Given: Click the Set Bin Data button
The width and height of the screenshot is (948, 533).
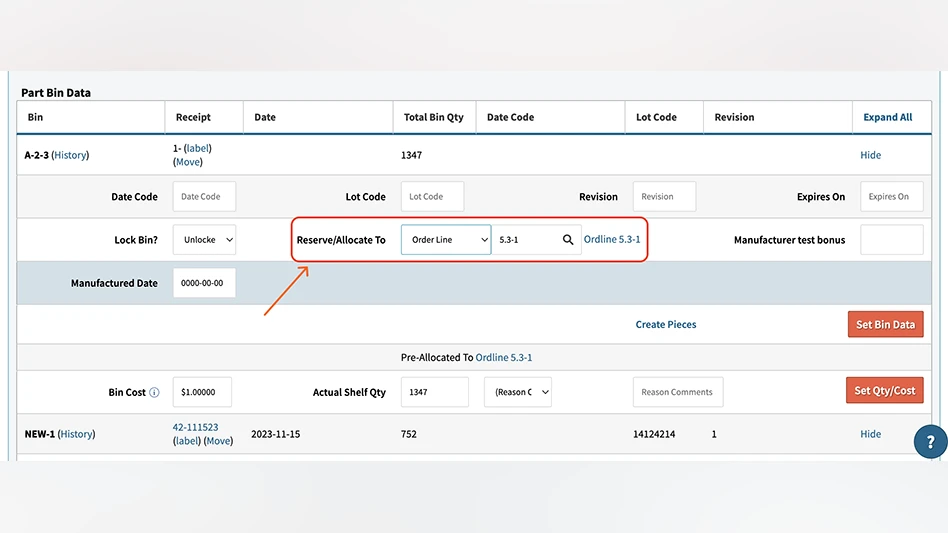Looking at the screenshot, I should point(885,325).
